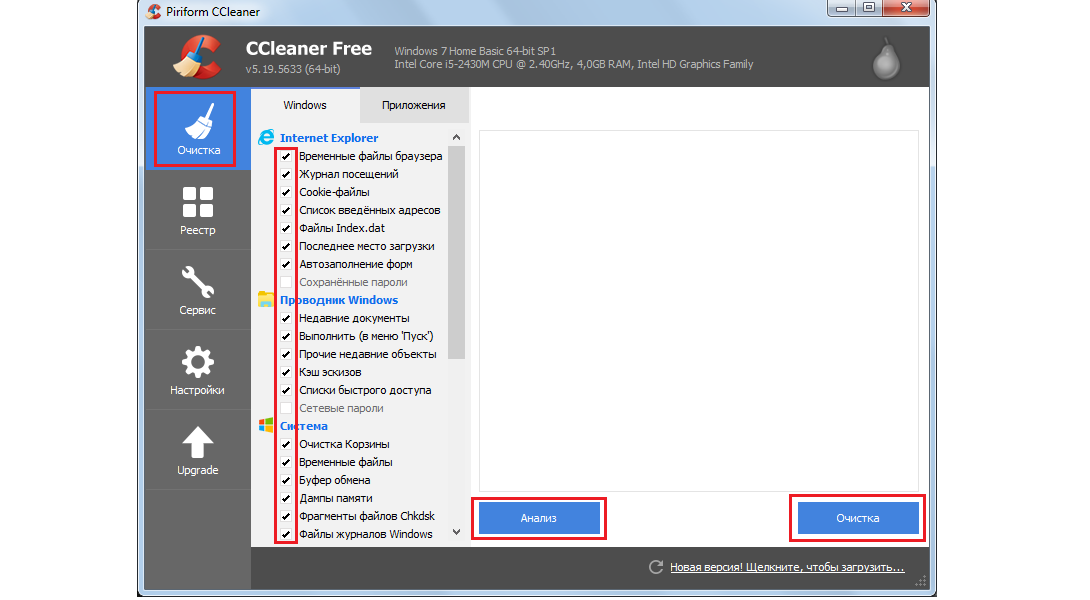Viewport: 1090px width, 600px height.
Task: Click the checklist vertical scrollbar thumb
Action: (x=457, y=253)
